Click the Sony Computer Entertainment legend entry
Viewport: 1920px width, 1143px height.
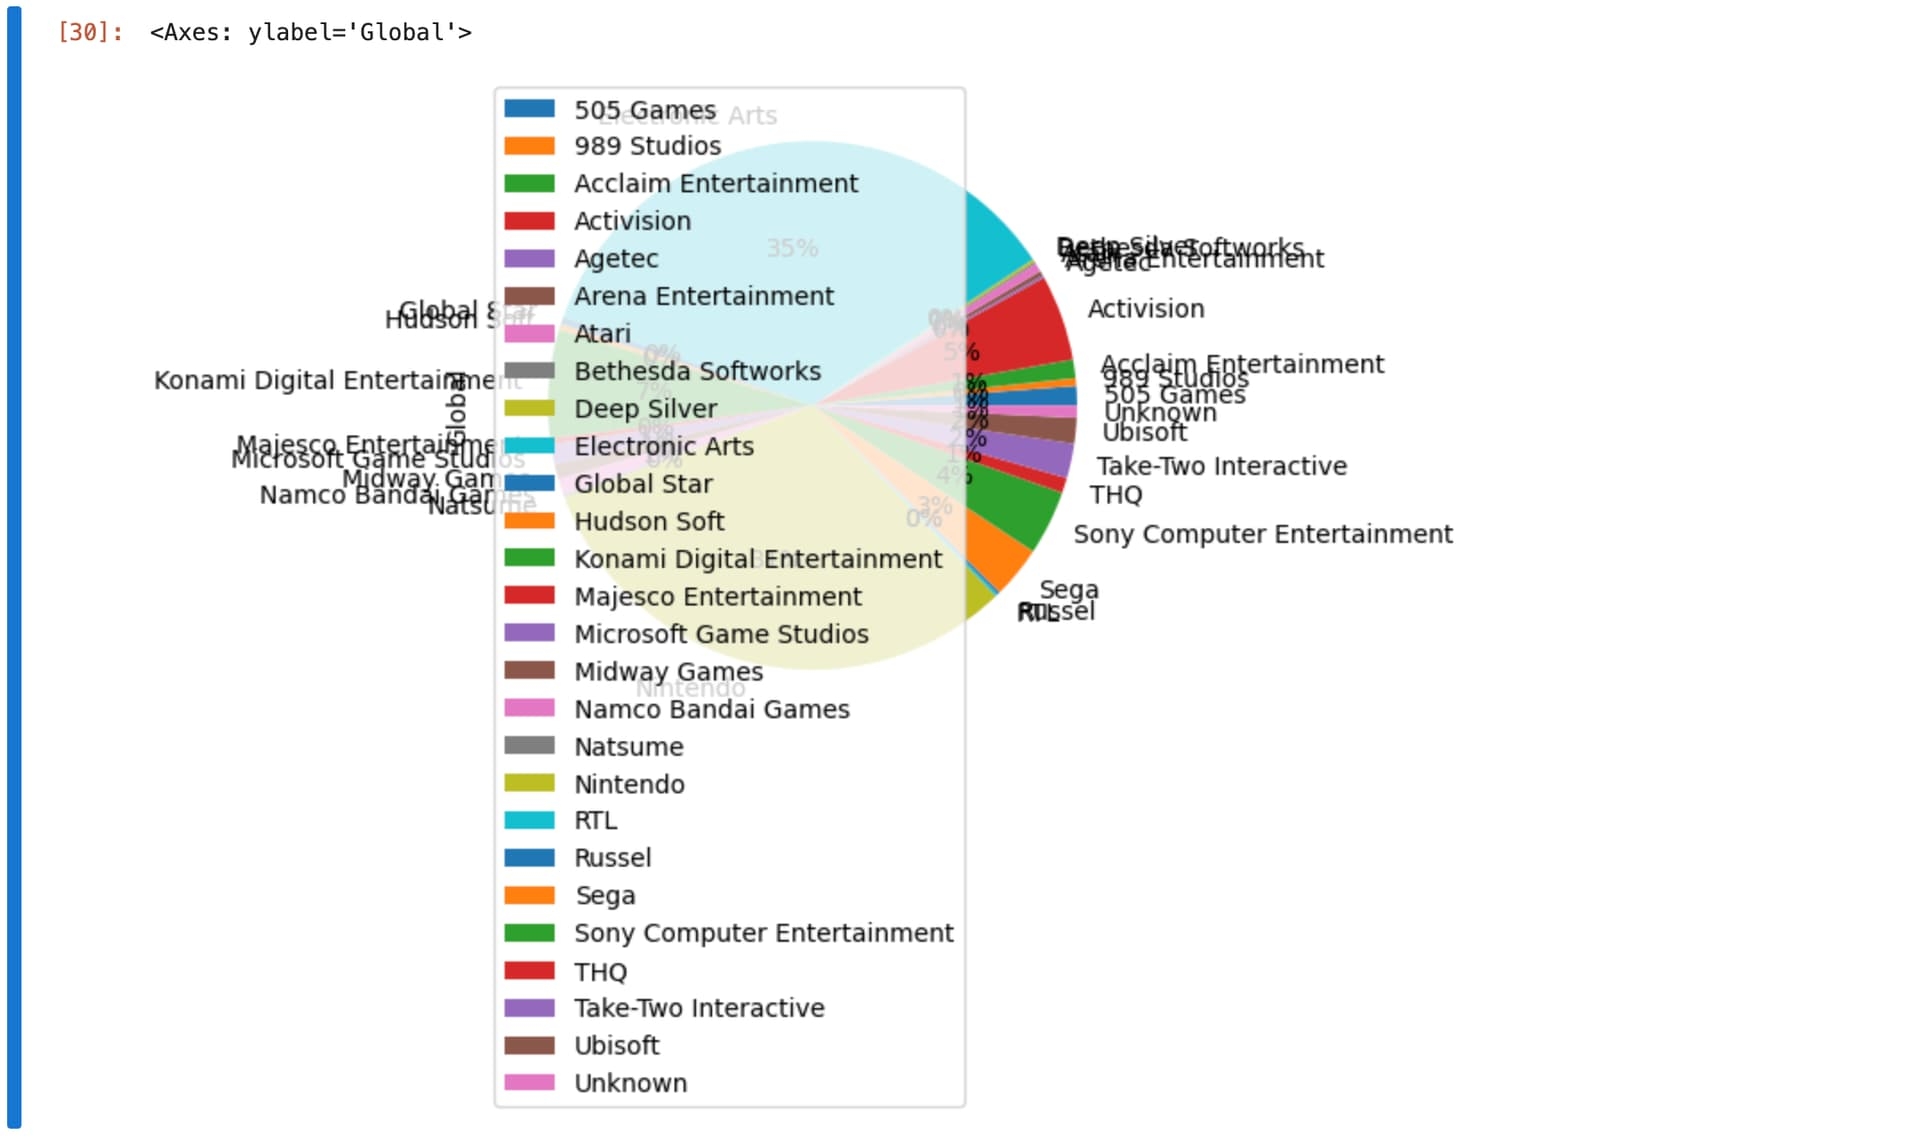(763, 933)
